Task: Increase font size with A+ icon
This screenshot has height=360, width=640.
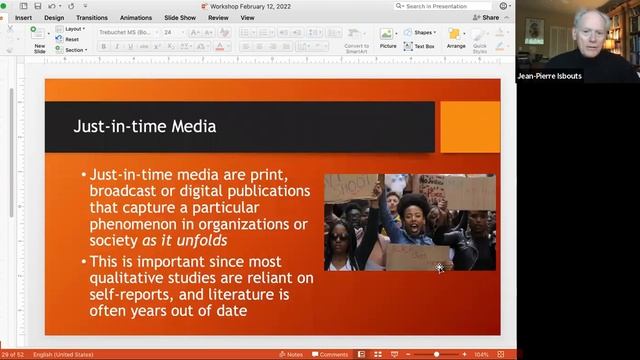Action: click(x=196, y=33)
